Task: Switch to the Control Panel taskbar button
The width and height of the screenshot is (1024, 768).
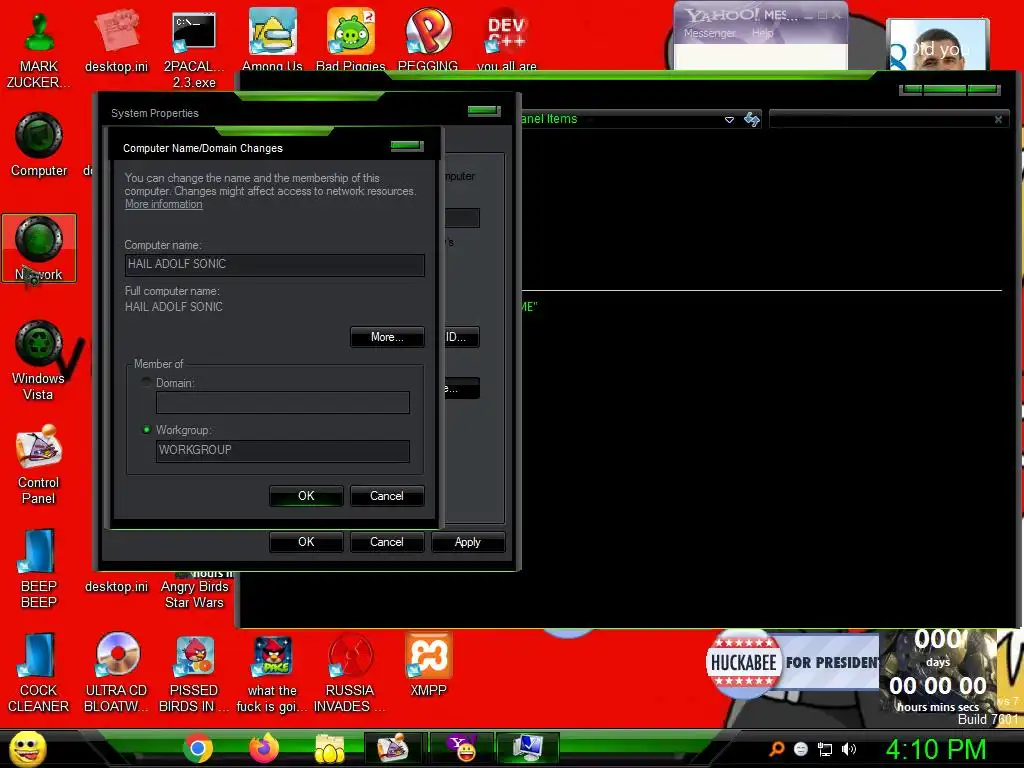Action: 394,748
